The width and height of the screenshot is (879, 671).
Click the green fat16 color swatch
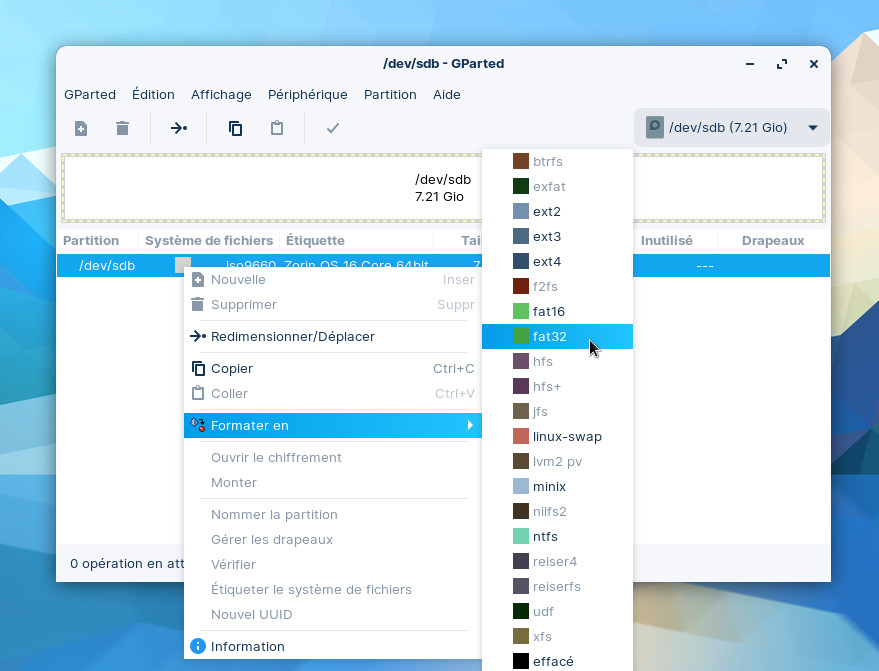pyautogui.click(x=520, y=311)
